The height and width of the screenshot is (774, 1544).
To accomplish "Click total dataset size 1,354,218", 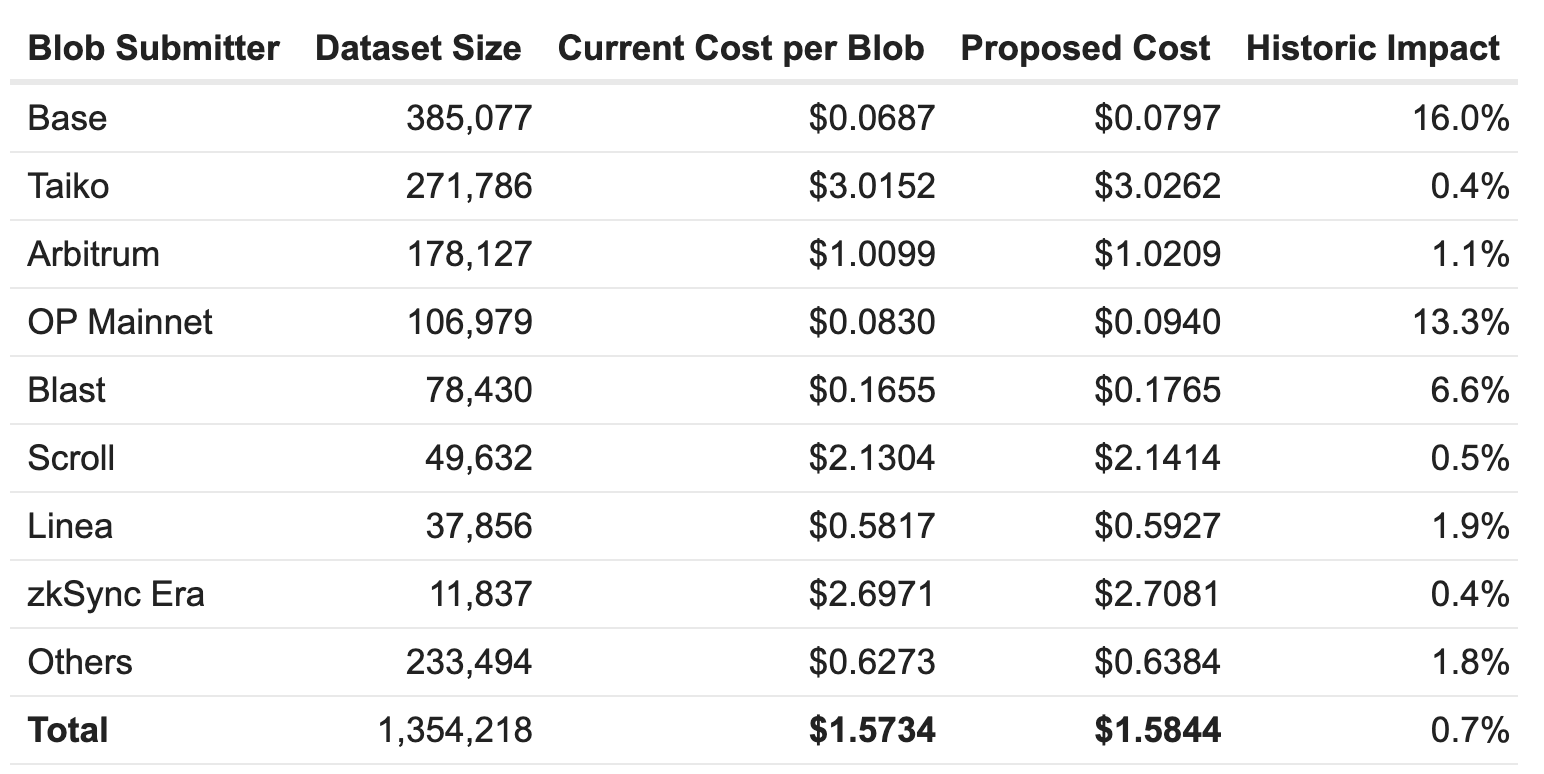I will coord(455,730).
